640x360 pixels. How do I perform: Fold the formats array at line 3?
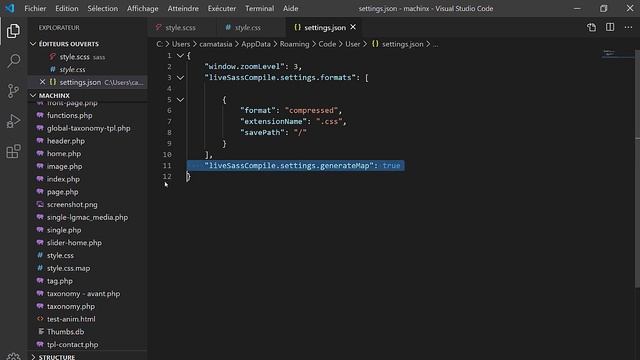point(180,78)
